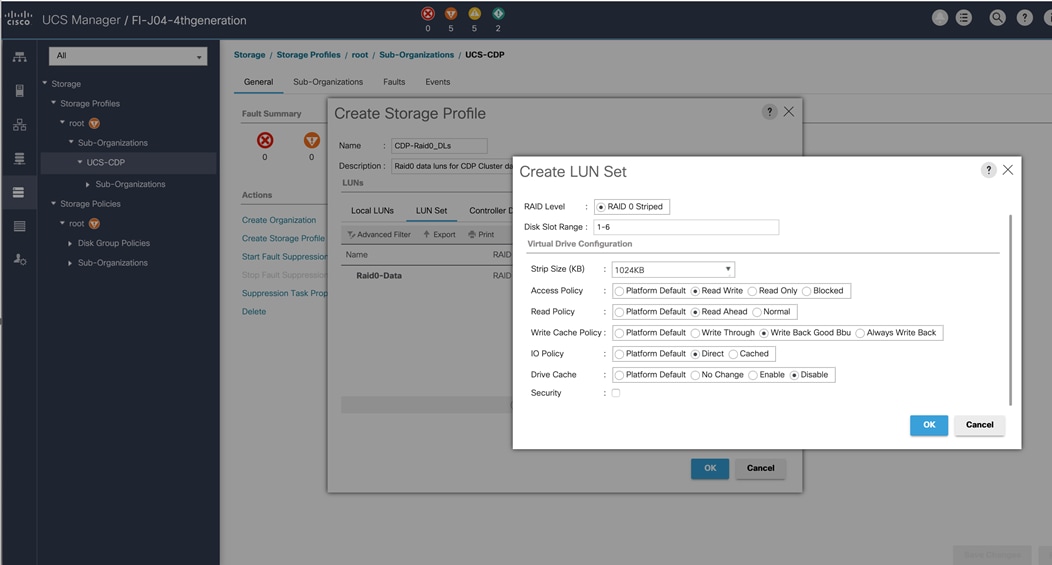
Task: Open the user profile icon in header
Action: 940,18
